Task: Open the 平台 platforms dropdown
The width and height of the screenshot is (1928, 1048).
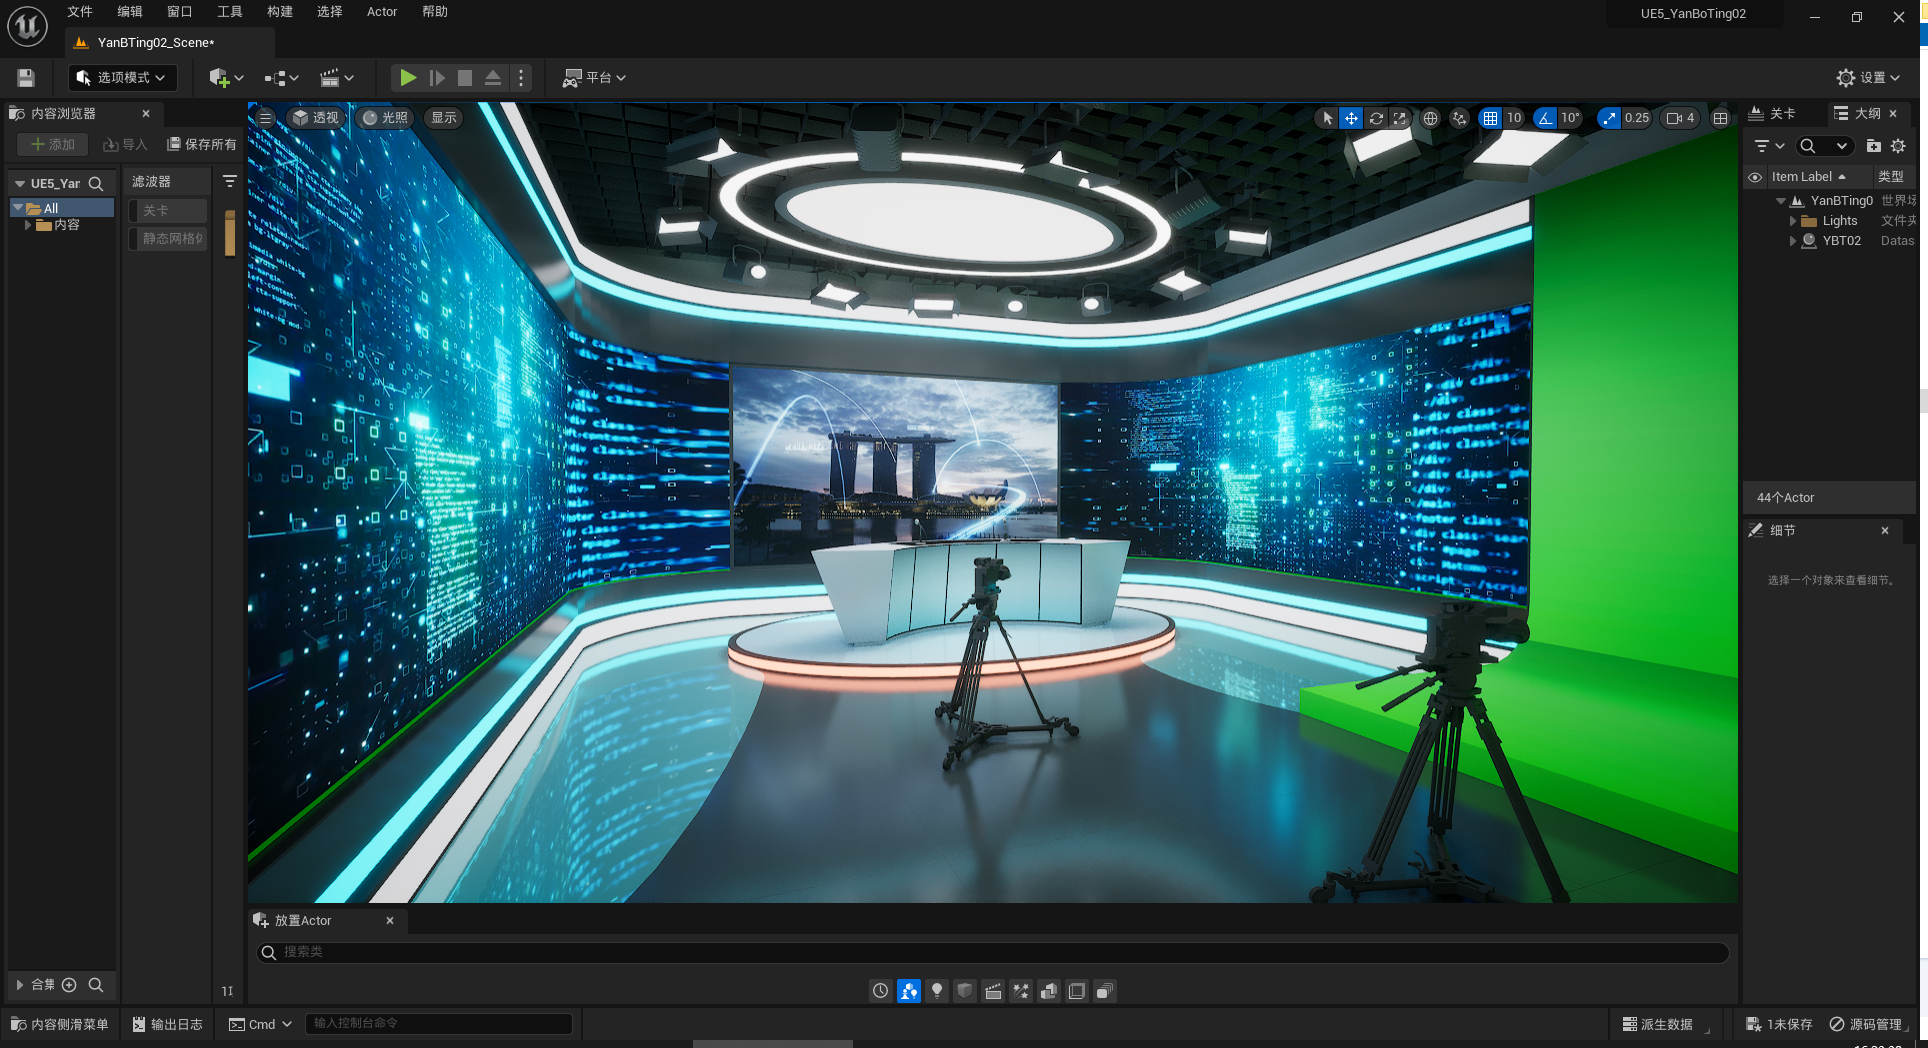Action: [595, 78]
